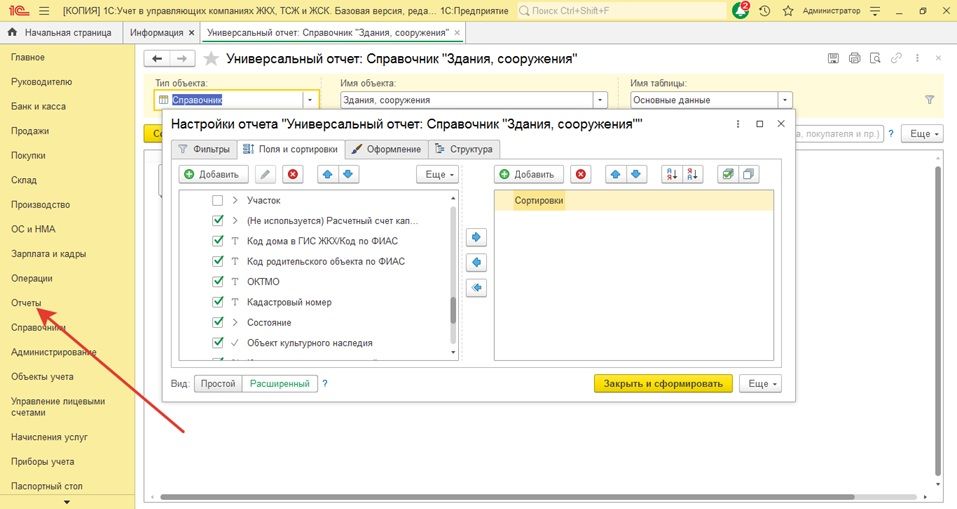Expand the Состояние field node
Screen dimensions: 957x509
click(x=234, y=323)
